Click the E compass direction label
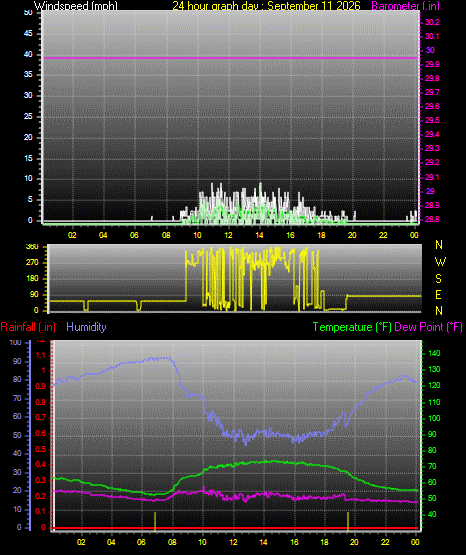 (x=438, y=294)
